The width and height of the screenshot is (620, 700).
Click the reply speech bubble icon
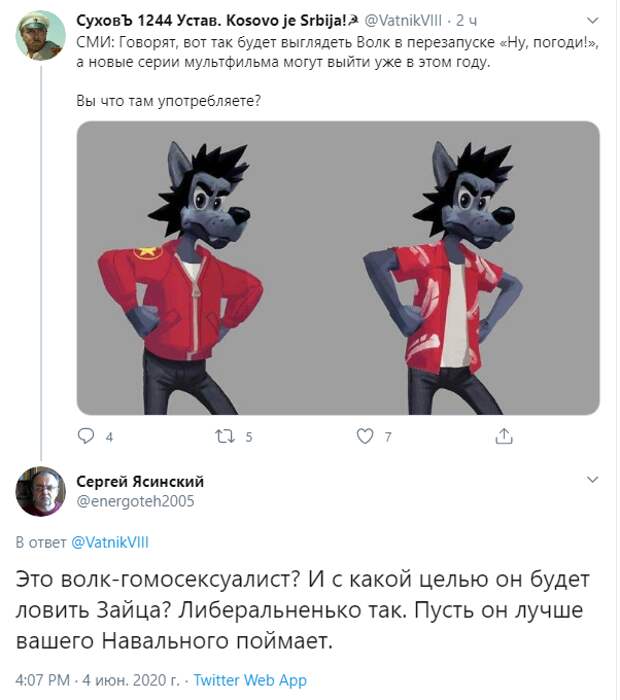(x=86, y=436)
